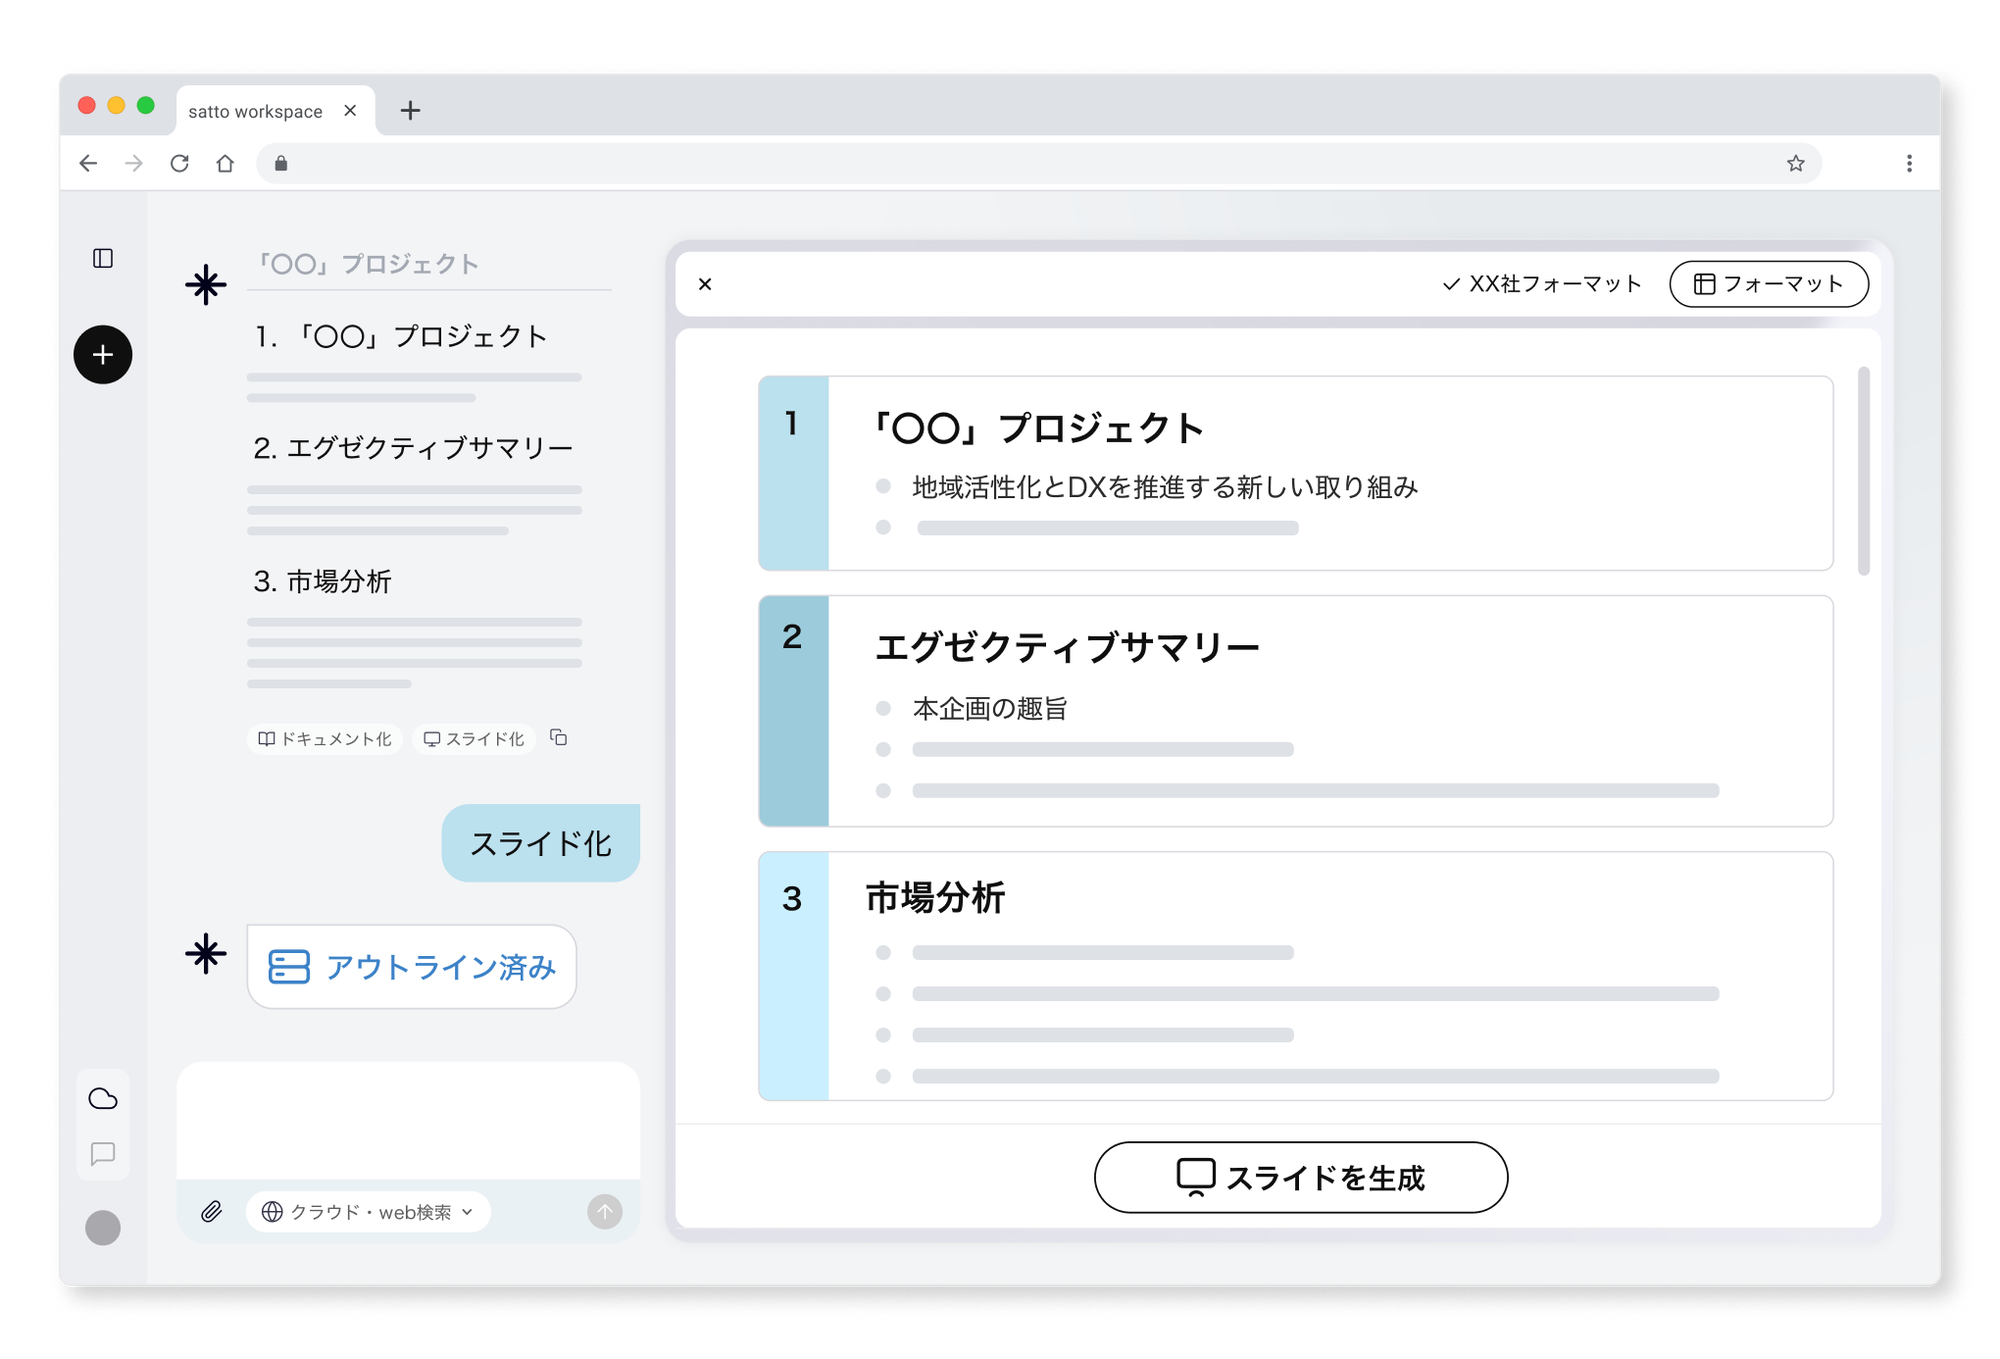The width and height of the screenshot is (2000, 1359).
Task: Open the browser menu with three dots
Action: pos(1908,163)
